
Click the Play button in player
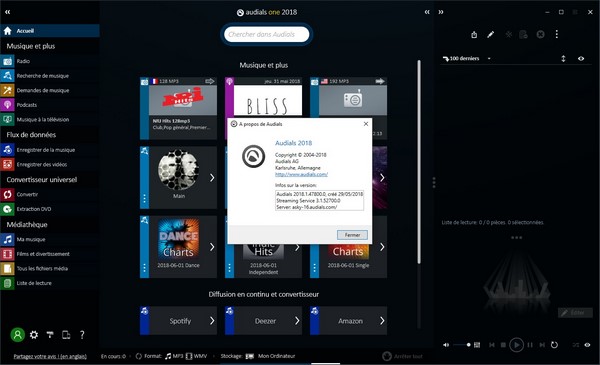point(517,345)
